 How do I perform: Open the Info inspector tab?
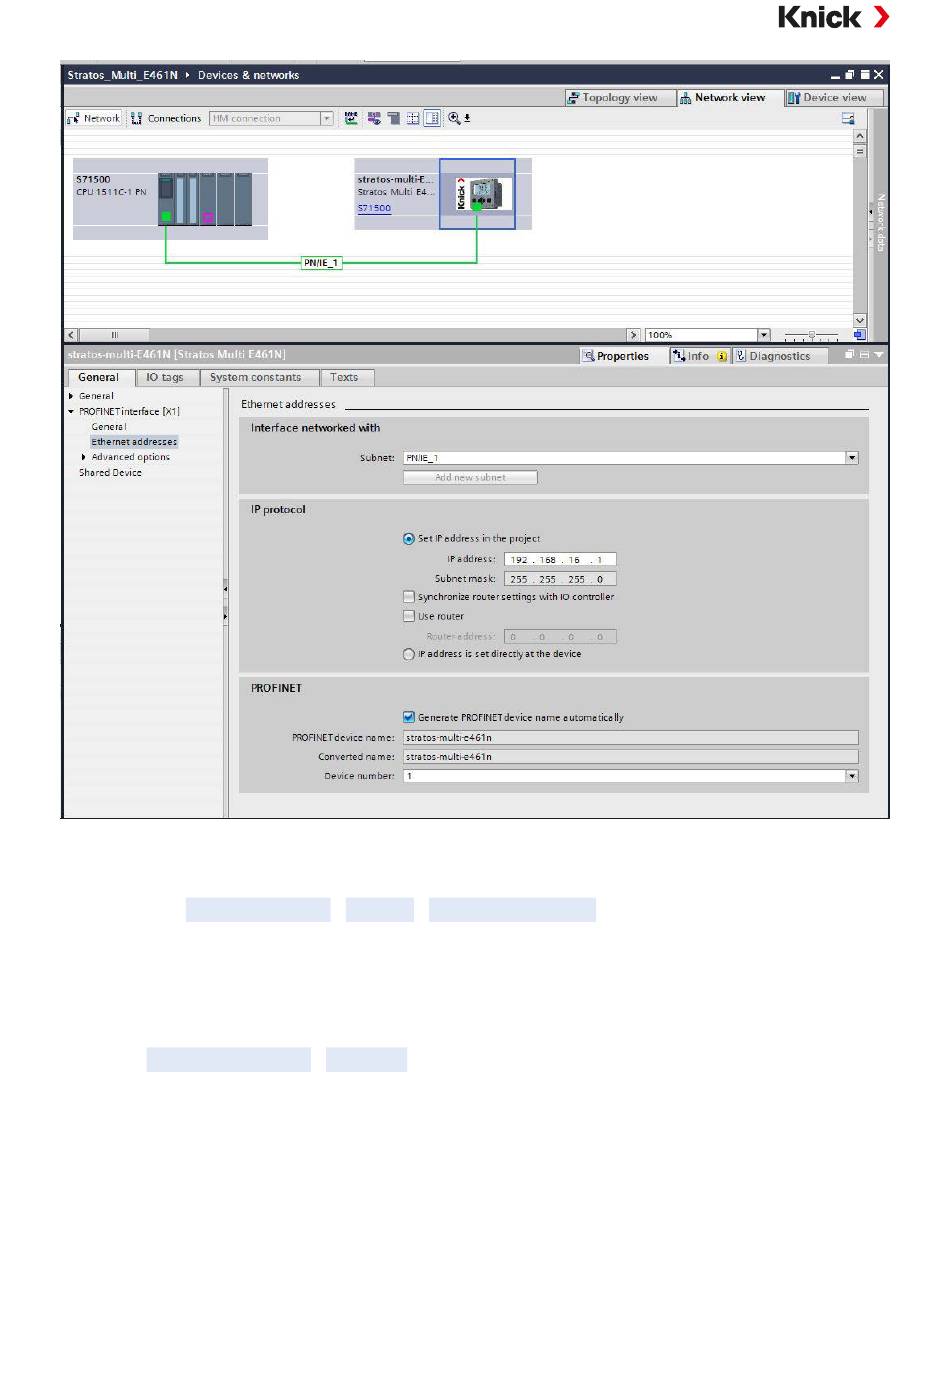pyautogui.click(x=698, y=356)
